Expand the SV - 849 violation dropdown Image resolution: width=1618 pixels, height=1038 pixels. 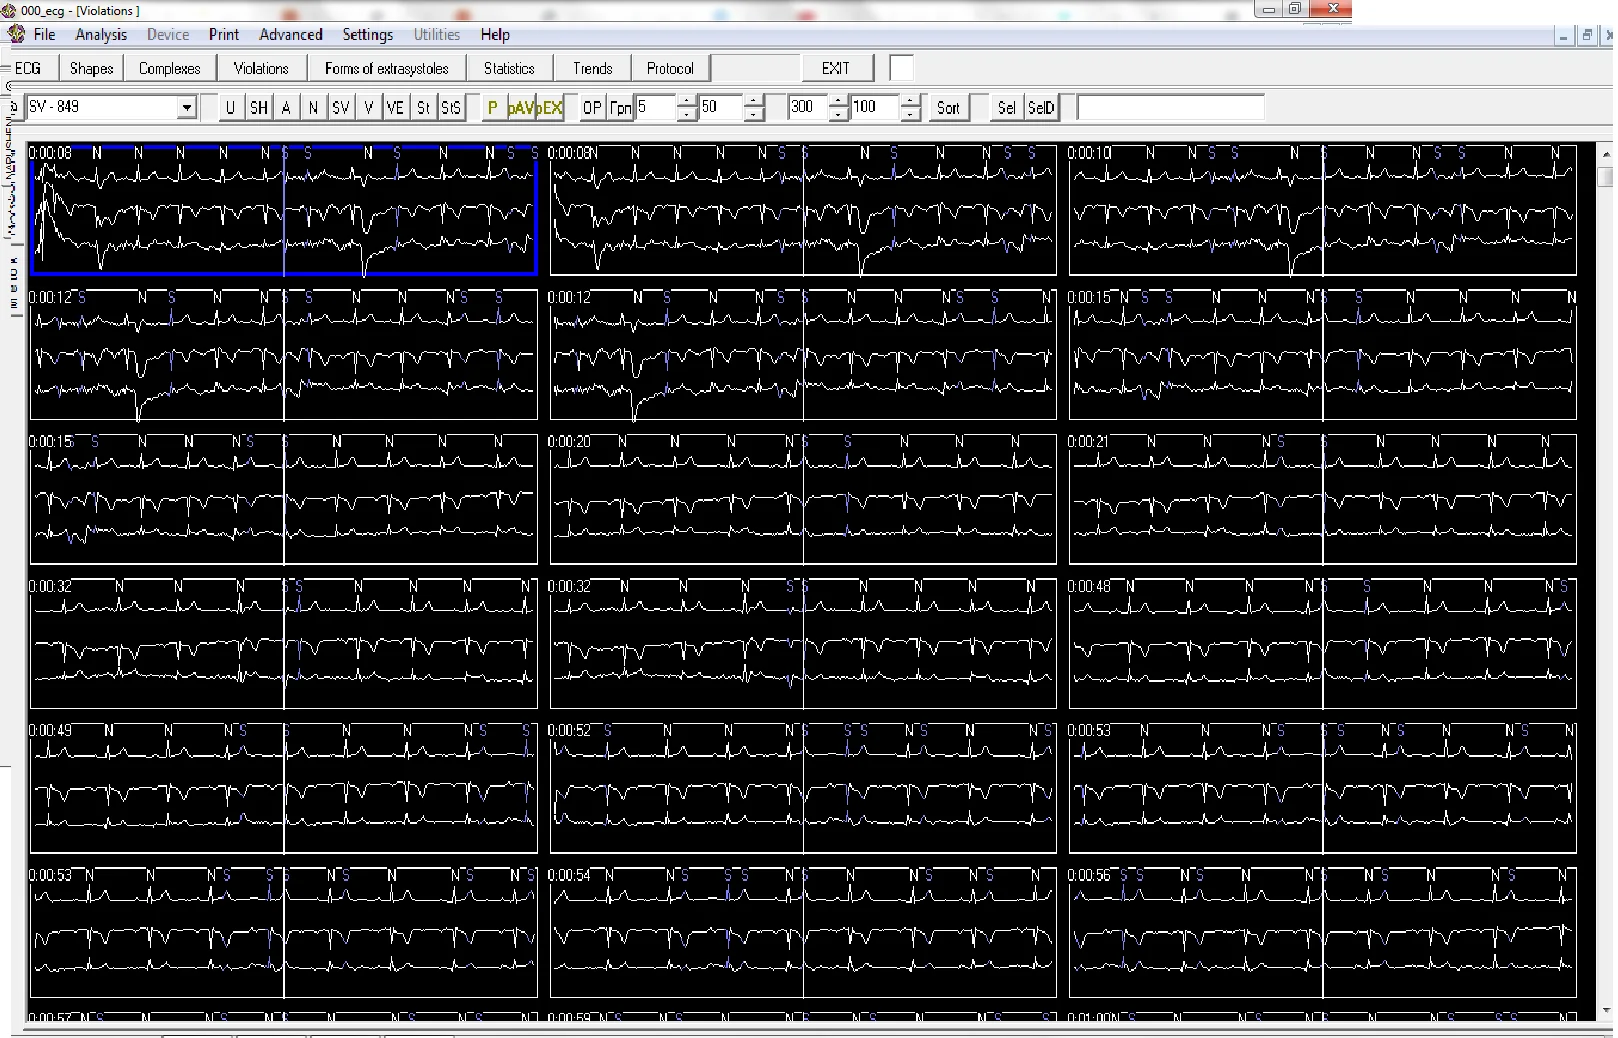pyautogui.click(x=187, y=108)
